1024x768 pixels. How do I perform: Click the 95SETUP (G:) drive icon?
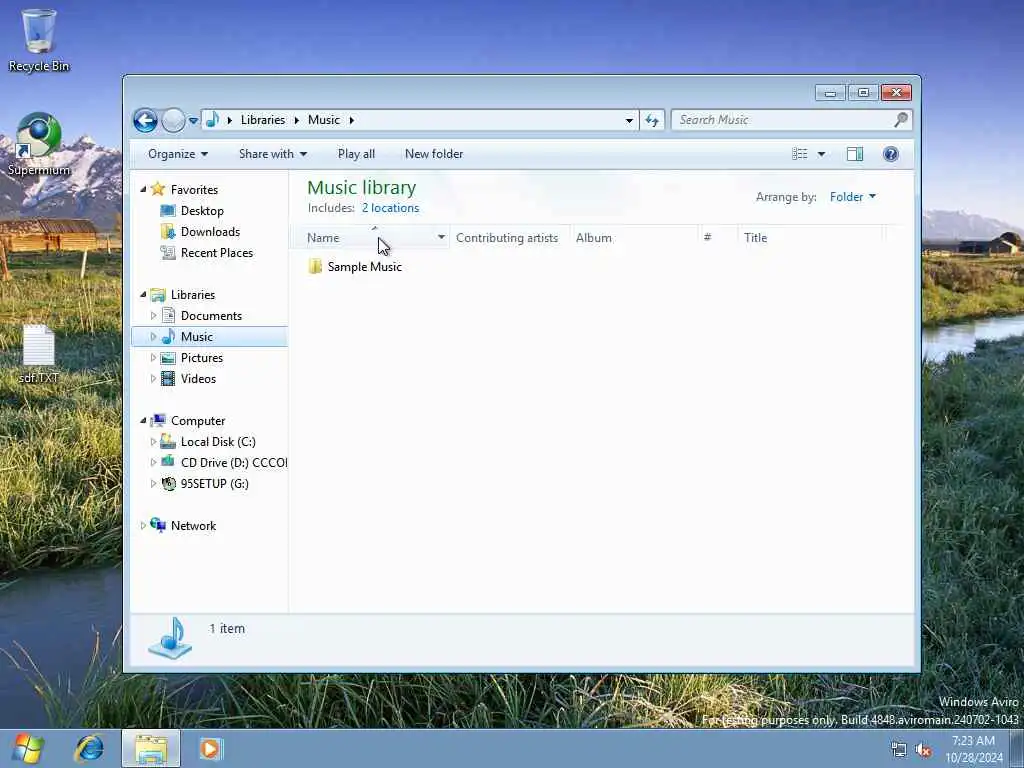[x=168, y=484]
